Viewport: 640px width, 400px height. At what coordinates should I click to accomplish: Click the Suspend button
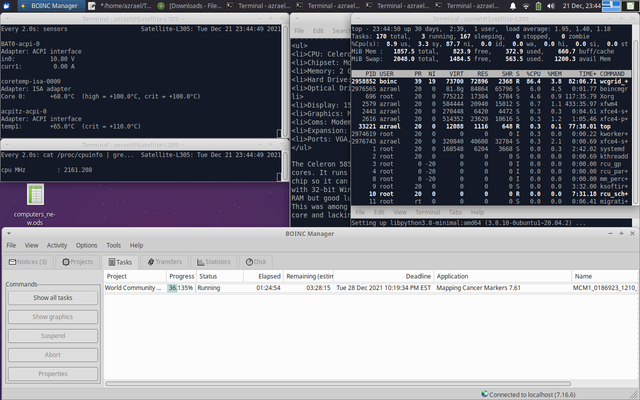[53, 336]
